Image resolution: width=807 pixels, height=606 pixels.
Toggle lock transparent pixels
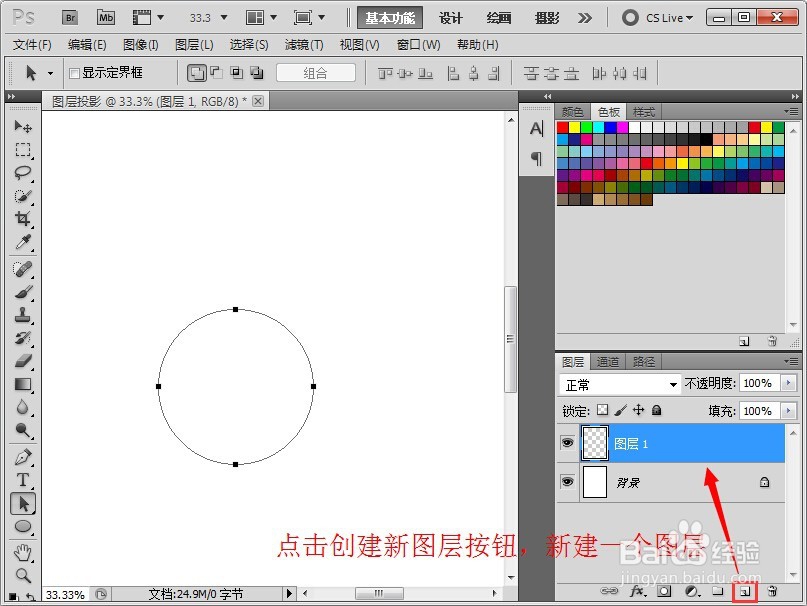(603, 410)
